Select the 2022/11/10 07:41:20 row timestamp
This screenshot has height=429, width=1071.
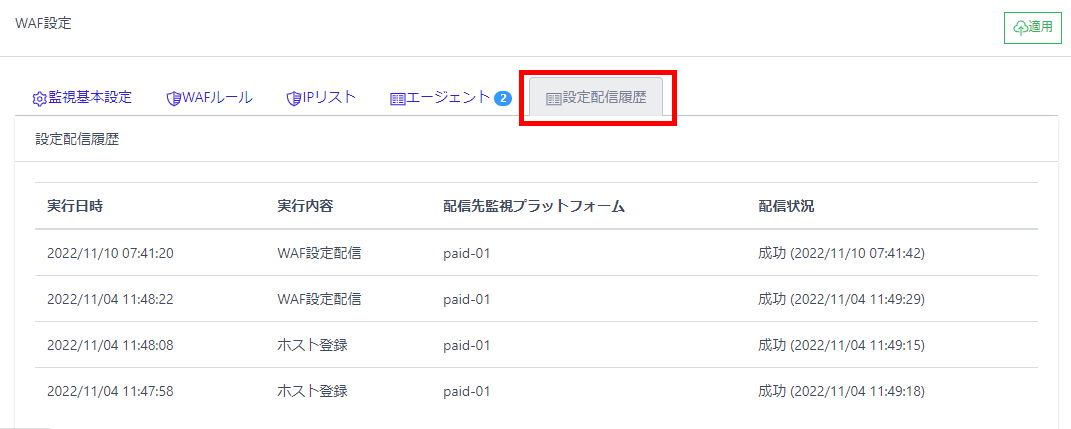click(x=110, y=253)
